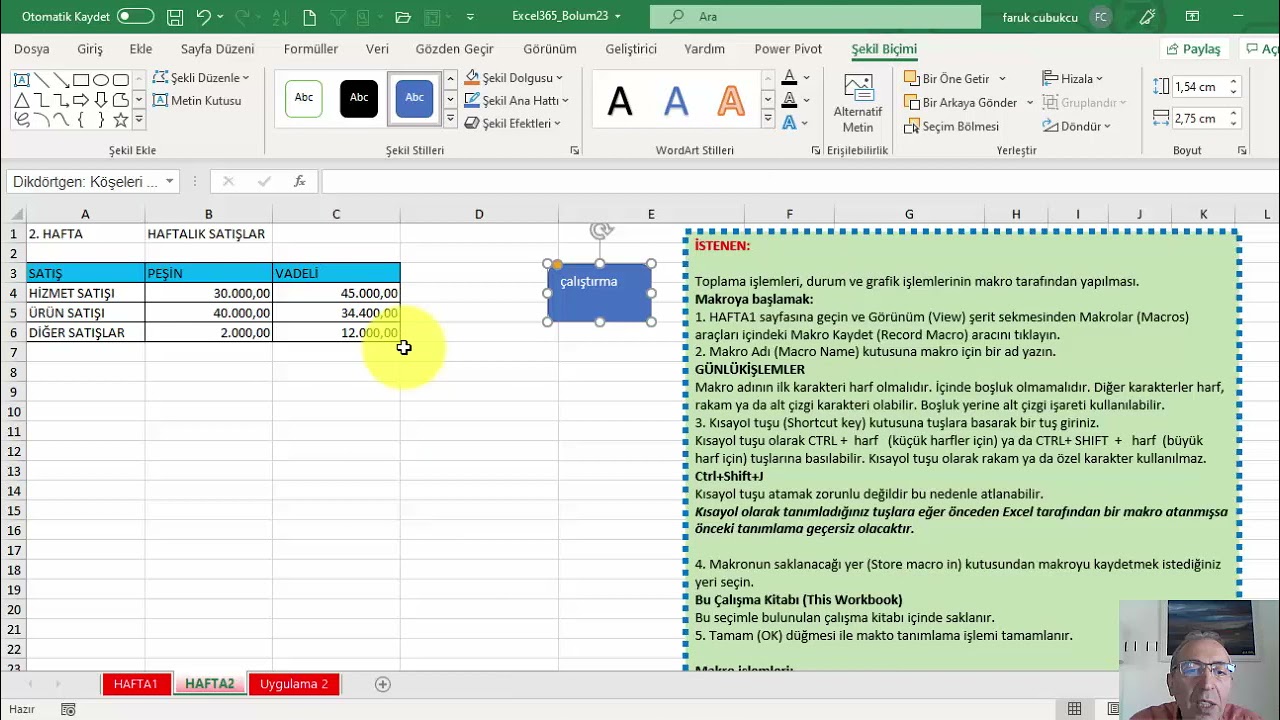1280x720 pixels.
Task: Select the freeform scribble shape
Action: [x=21, y=120]
